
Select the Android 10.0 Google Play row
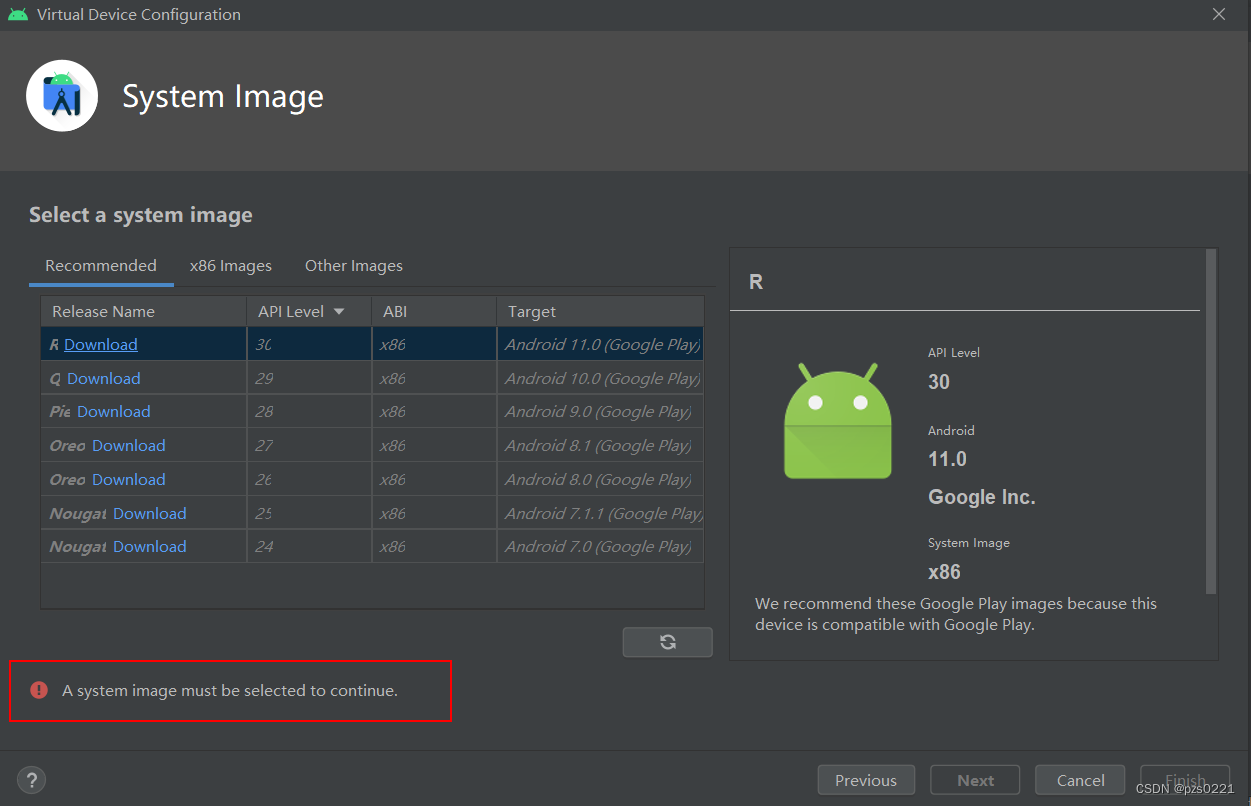(x=400, y=377)
